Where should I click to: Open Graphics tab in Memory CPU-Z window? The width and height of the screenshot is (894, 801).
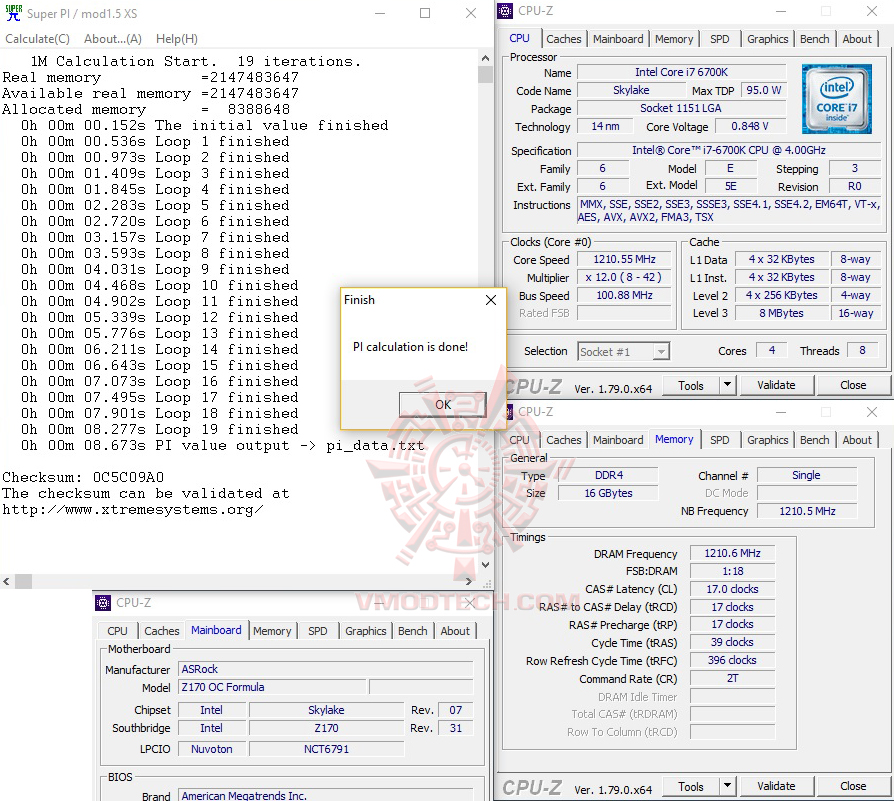tap(767, 440)
